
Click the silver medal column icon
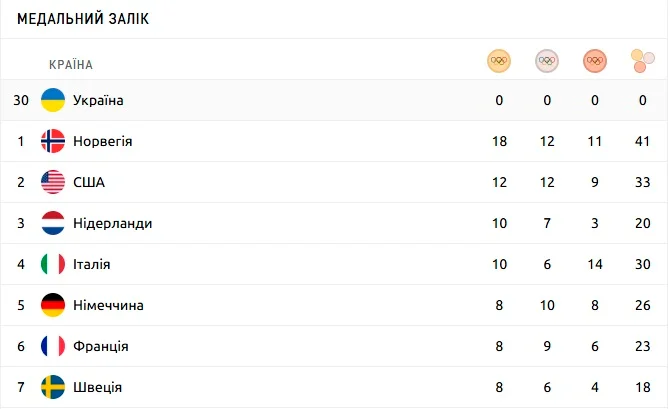[x=546, y=61]
